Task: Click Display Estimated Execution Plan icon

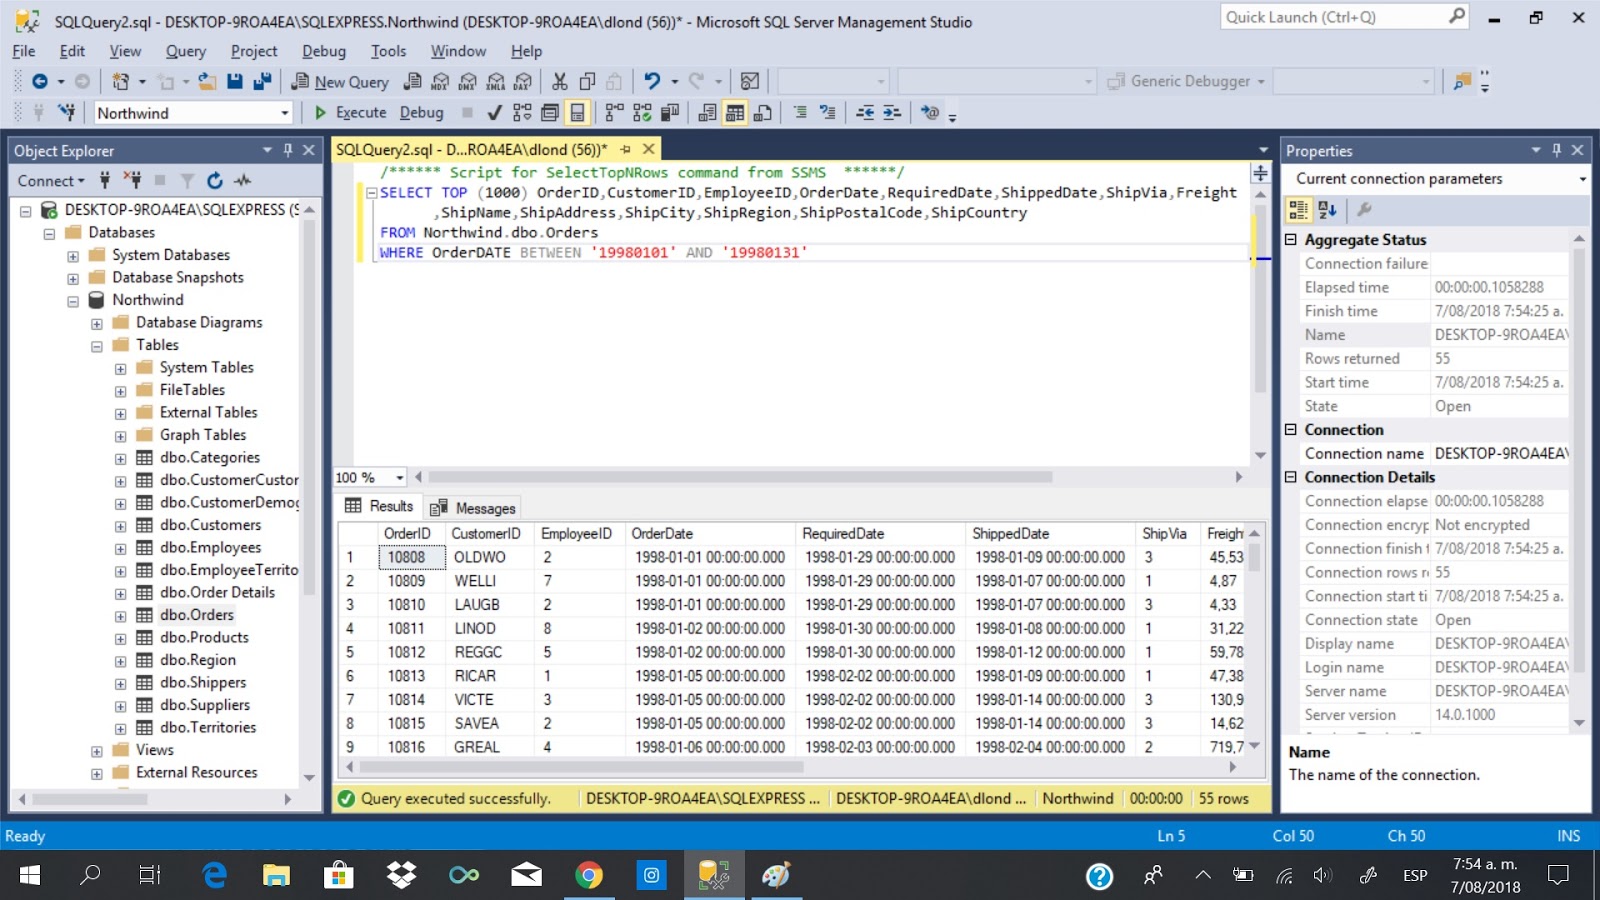Action: [522, 113]
